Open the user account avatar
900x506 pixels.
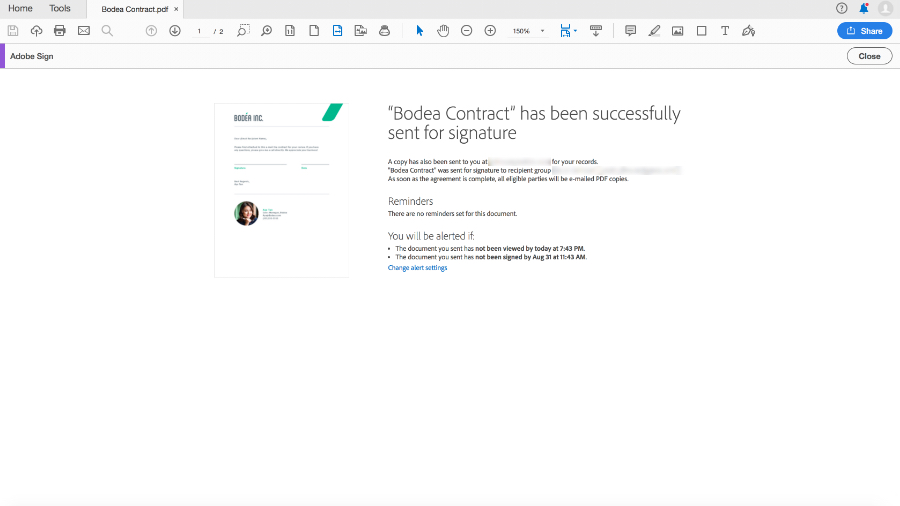click(886, 8)
